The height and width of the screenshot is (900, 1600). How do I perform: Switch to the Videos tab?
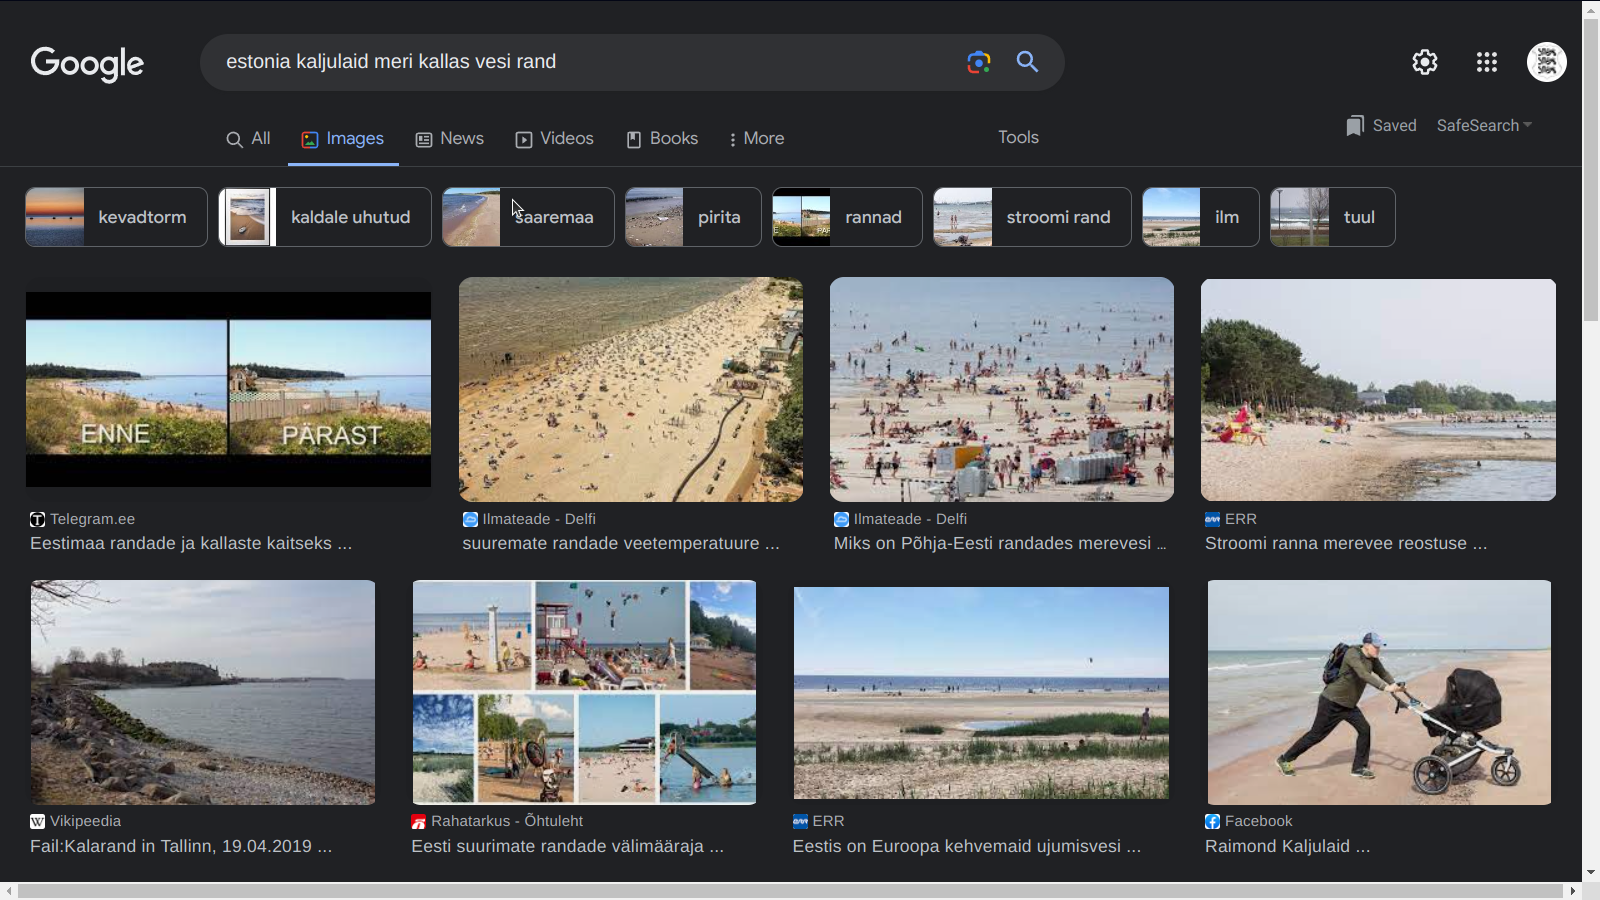point(555,139)
